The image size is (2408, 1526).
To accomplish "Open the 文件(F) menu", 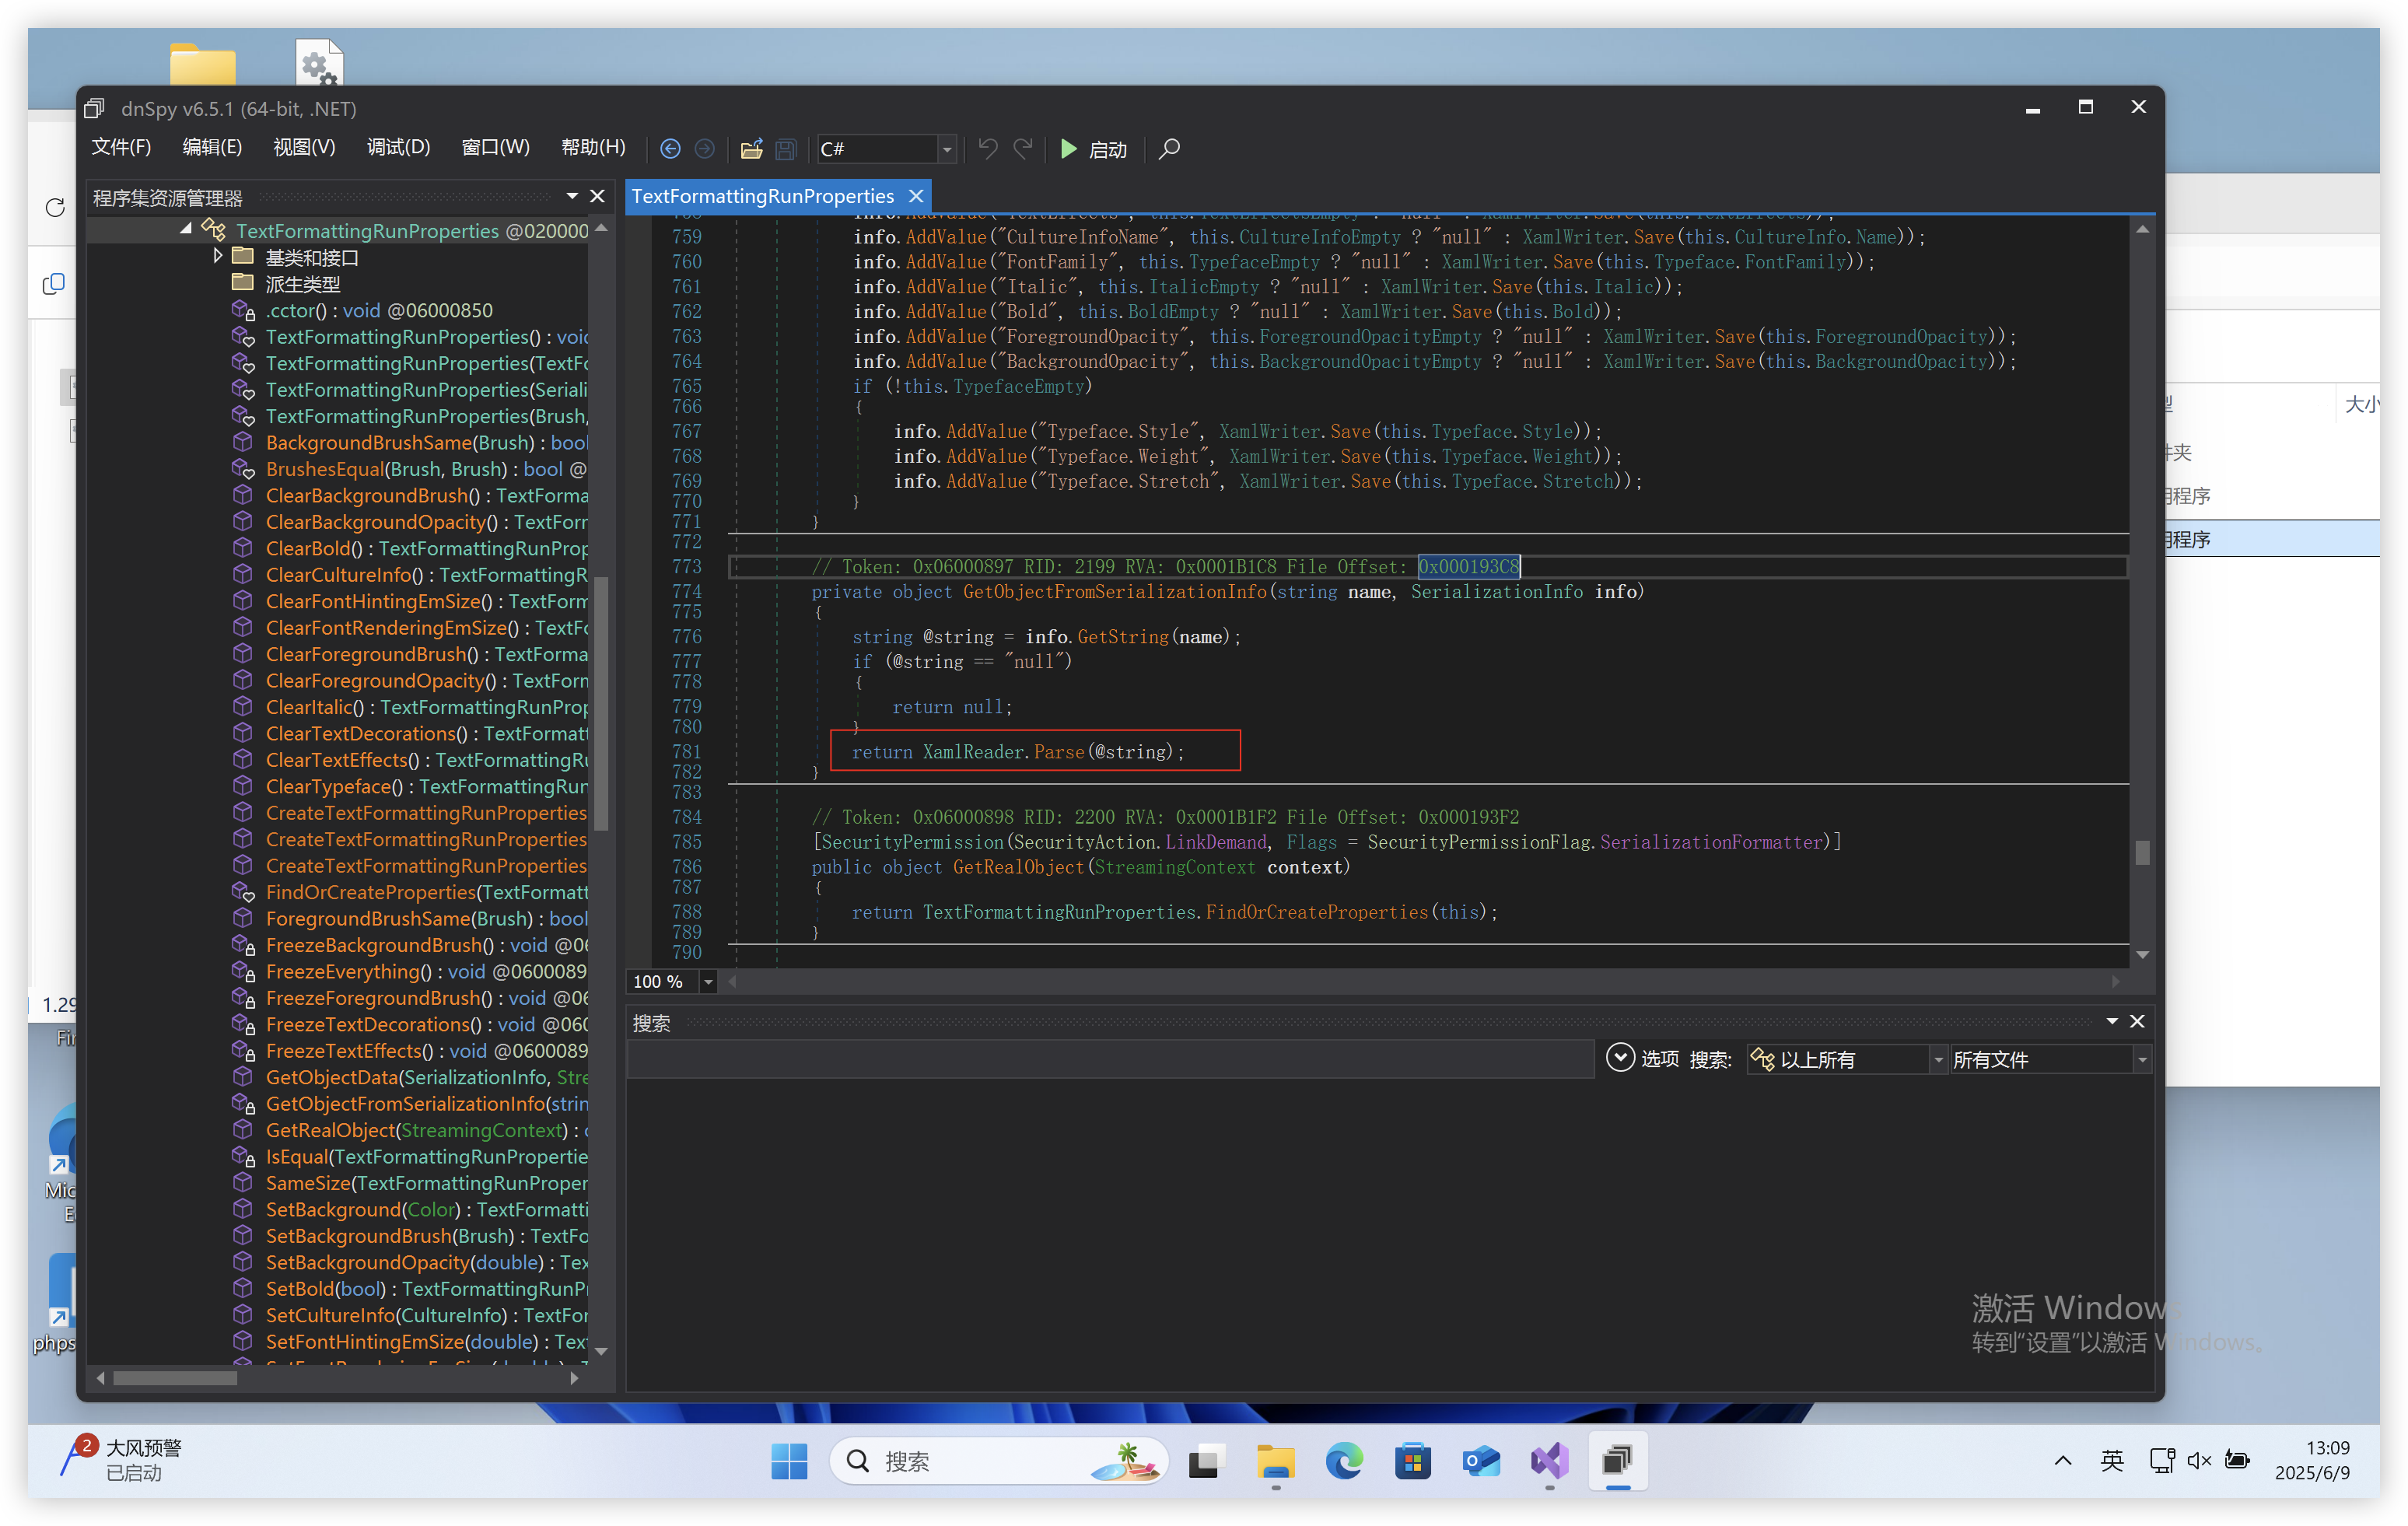I will (x=121, y=148).
